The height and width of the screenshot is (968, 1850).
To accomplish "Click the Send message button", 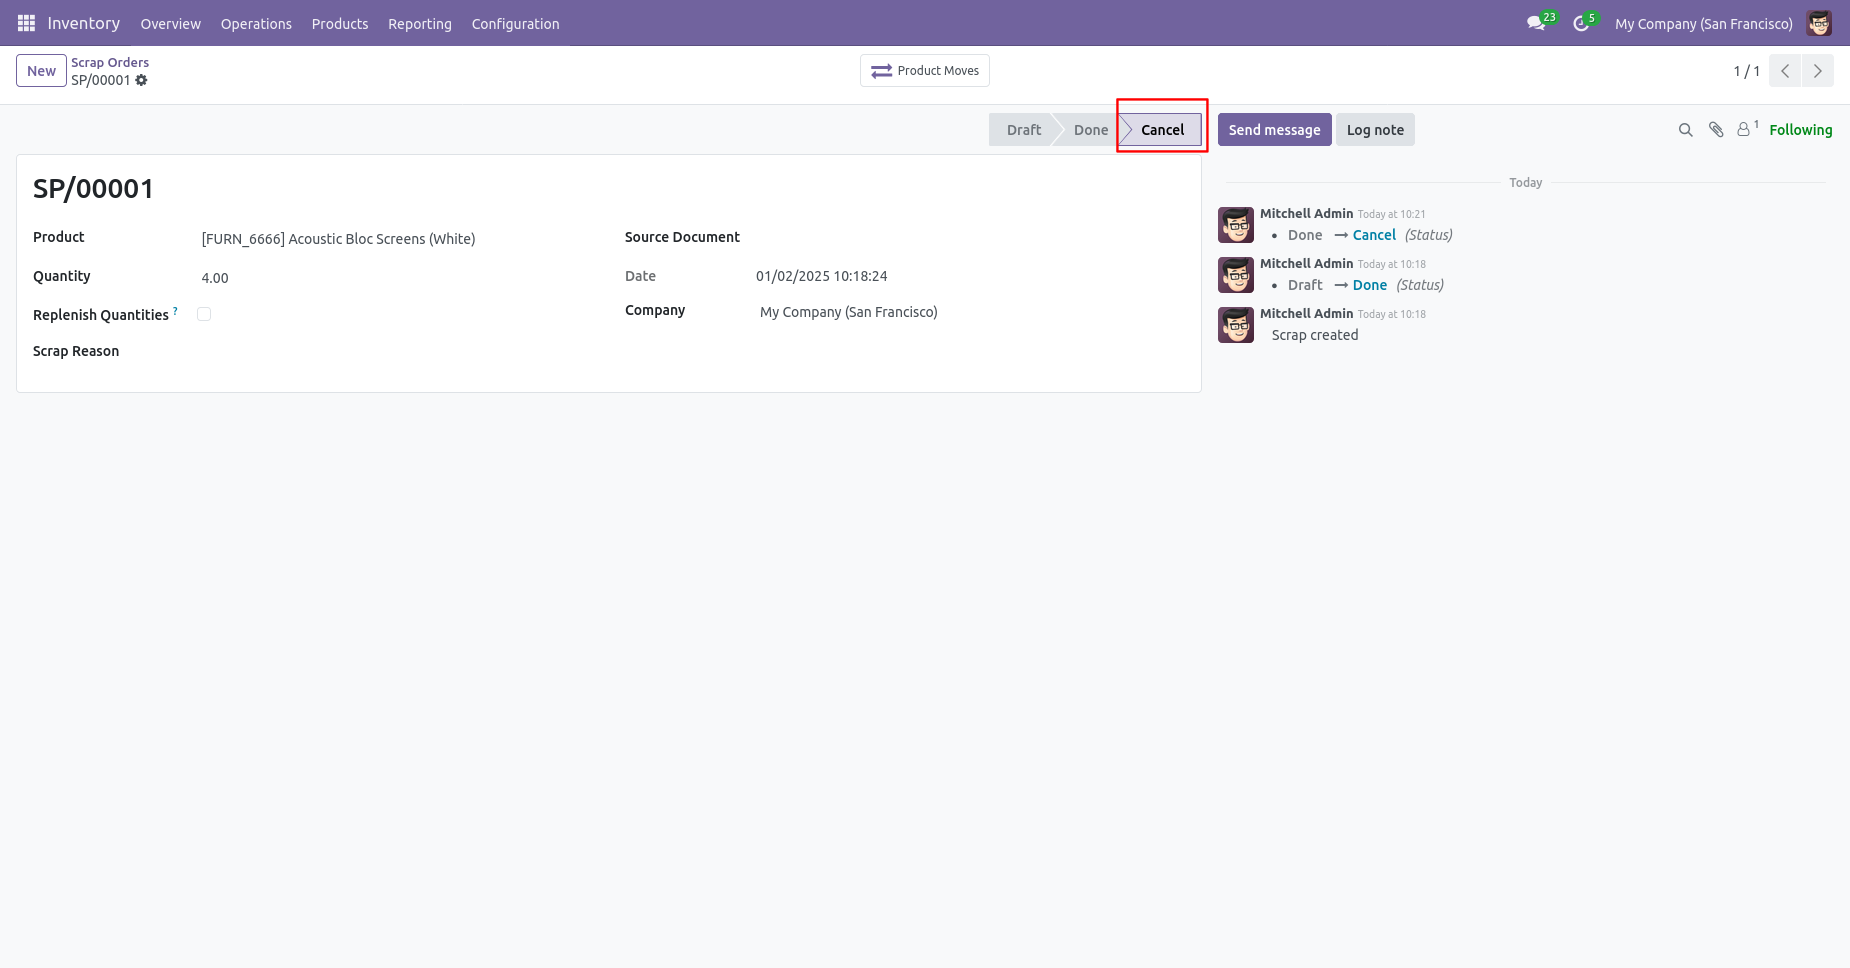I will point(1274,130).
